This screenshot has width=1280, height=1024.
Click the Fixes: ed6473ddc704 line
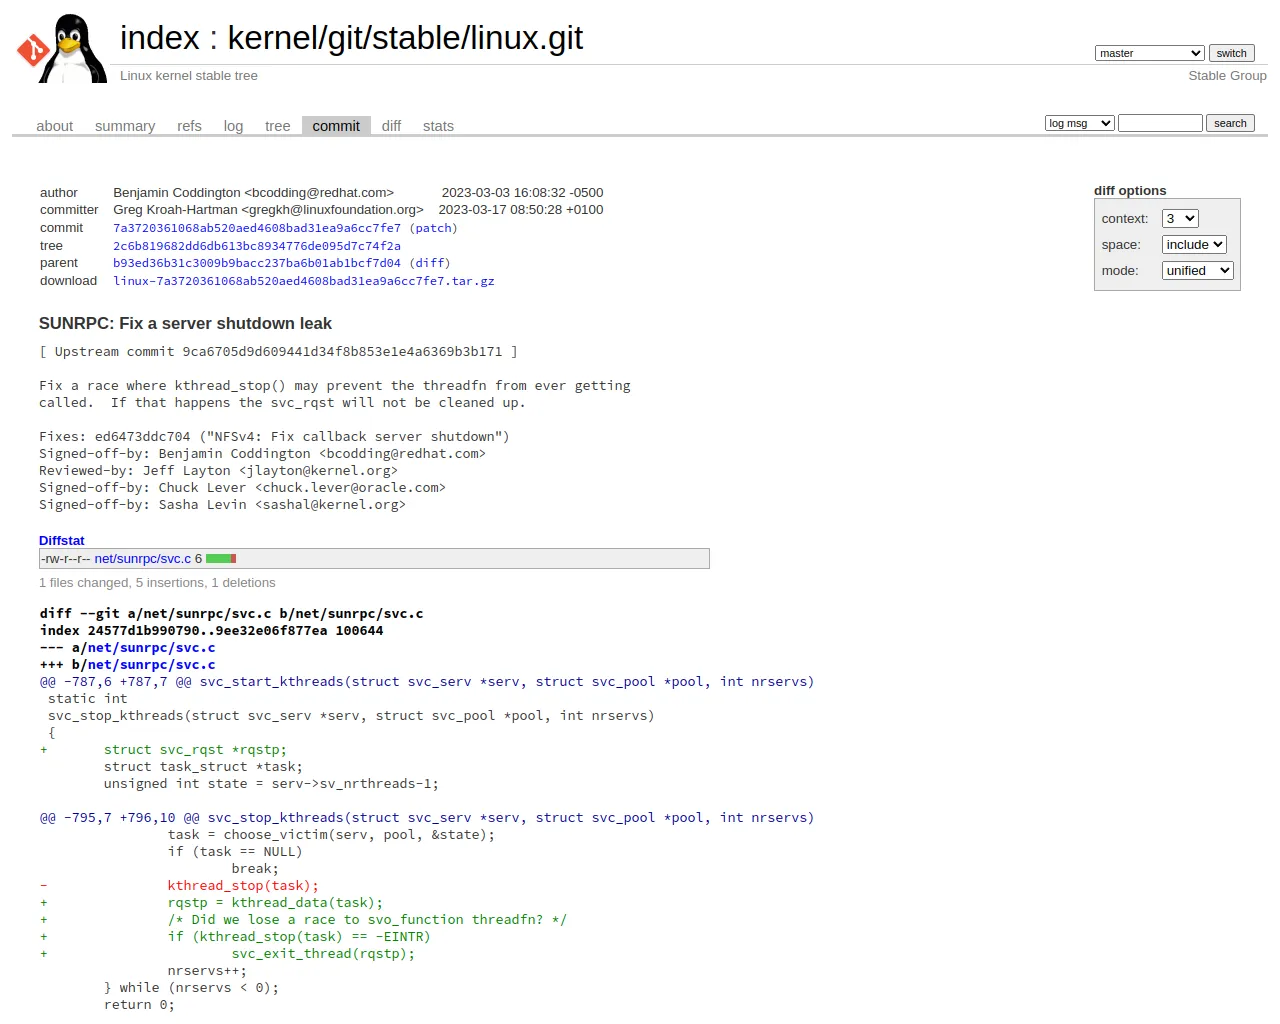click(274, 437)
